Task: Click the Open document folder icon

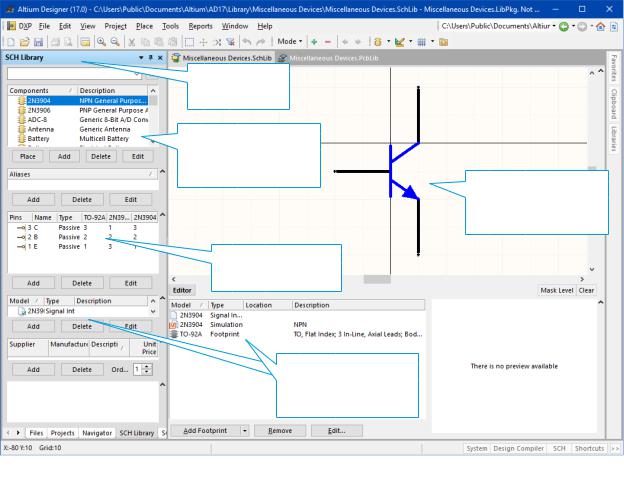Action: 25,42
